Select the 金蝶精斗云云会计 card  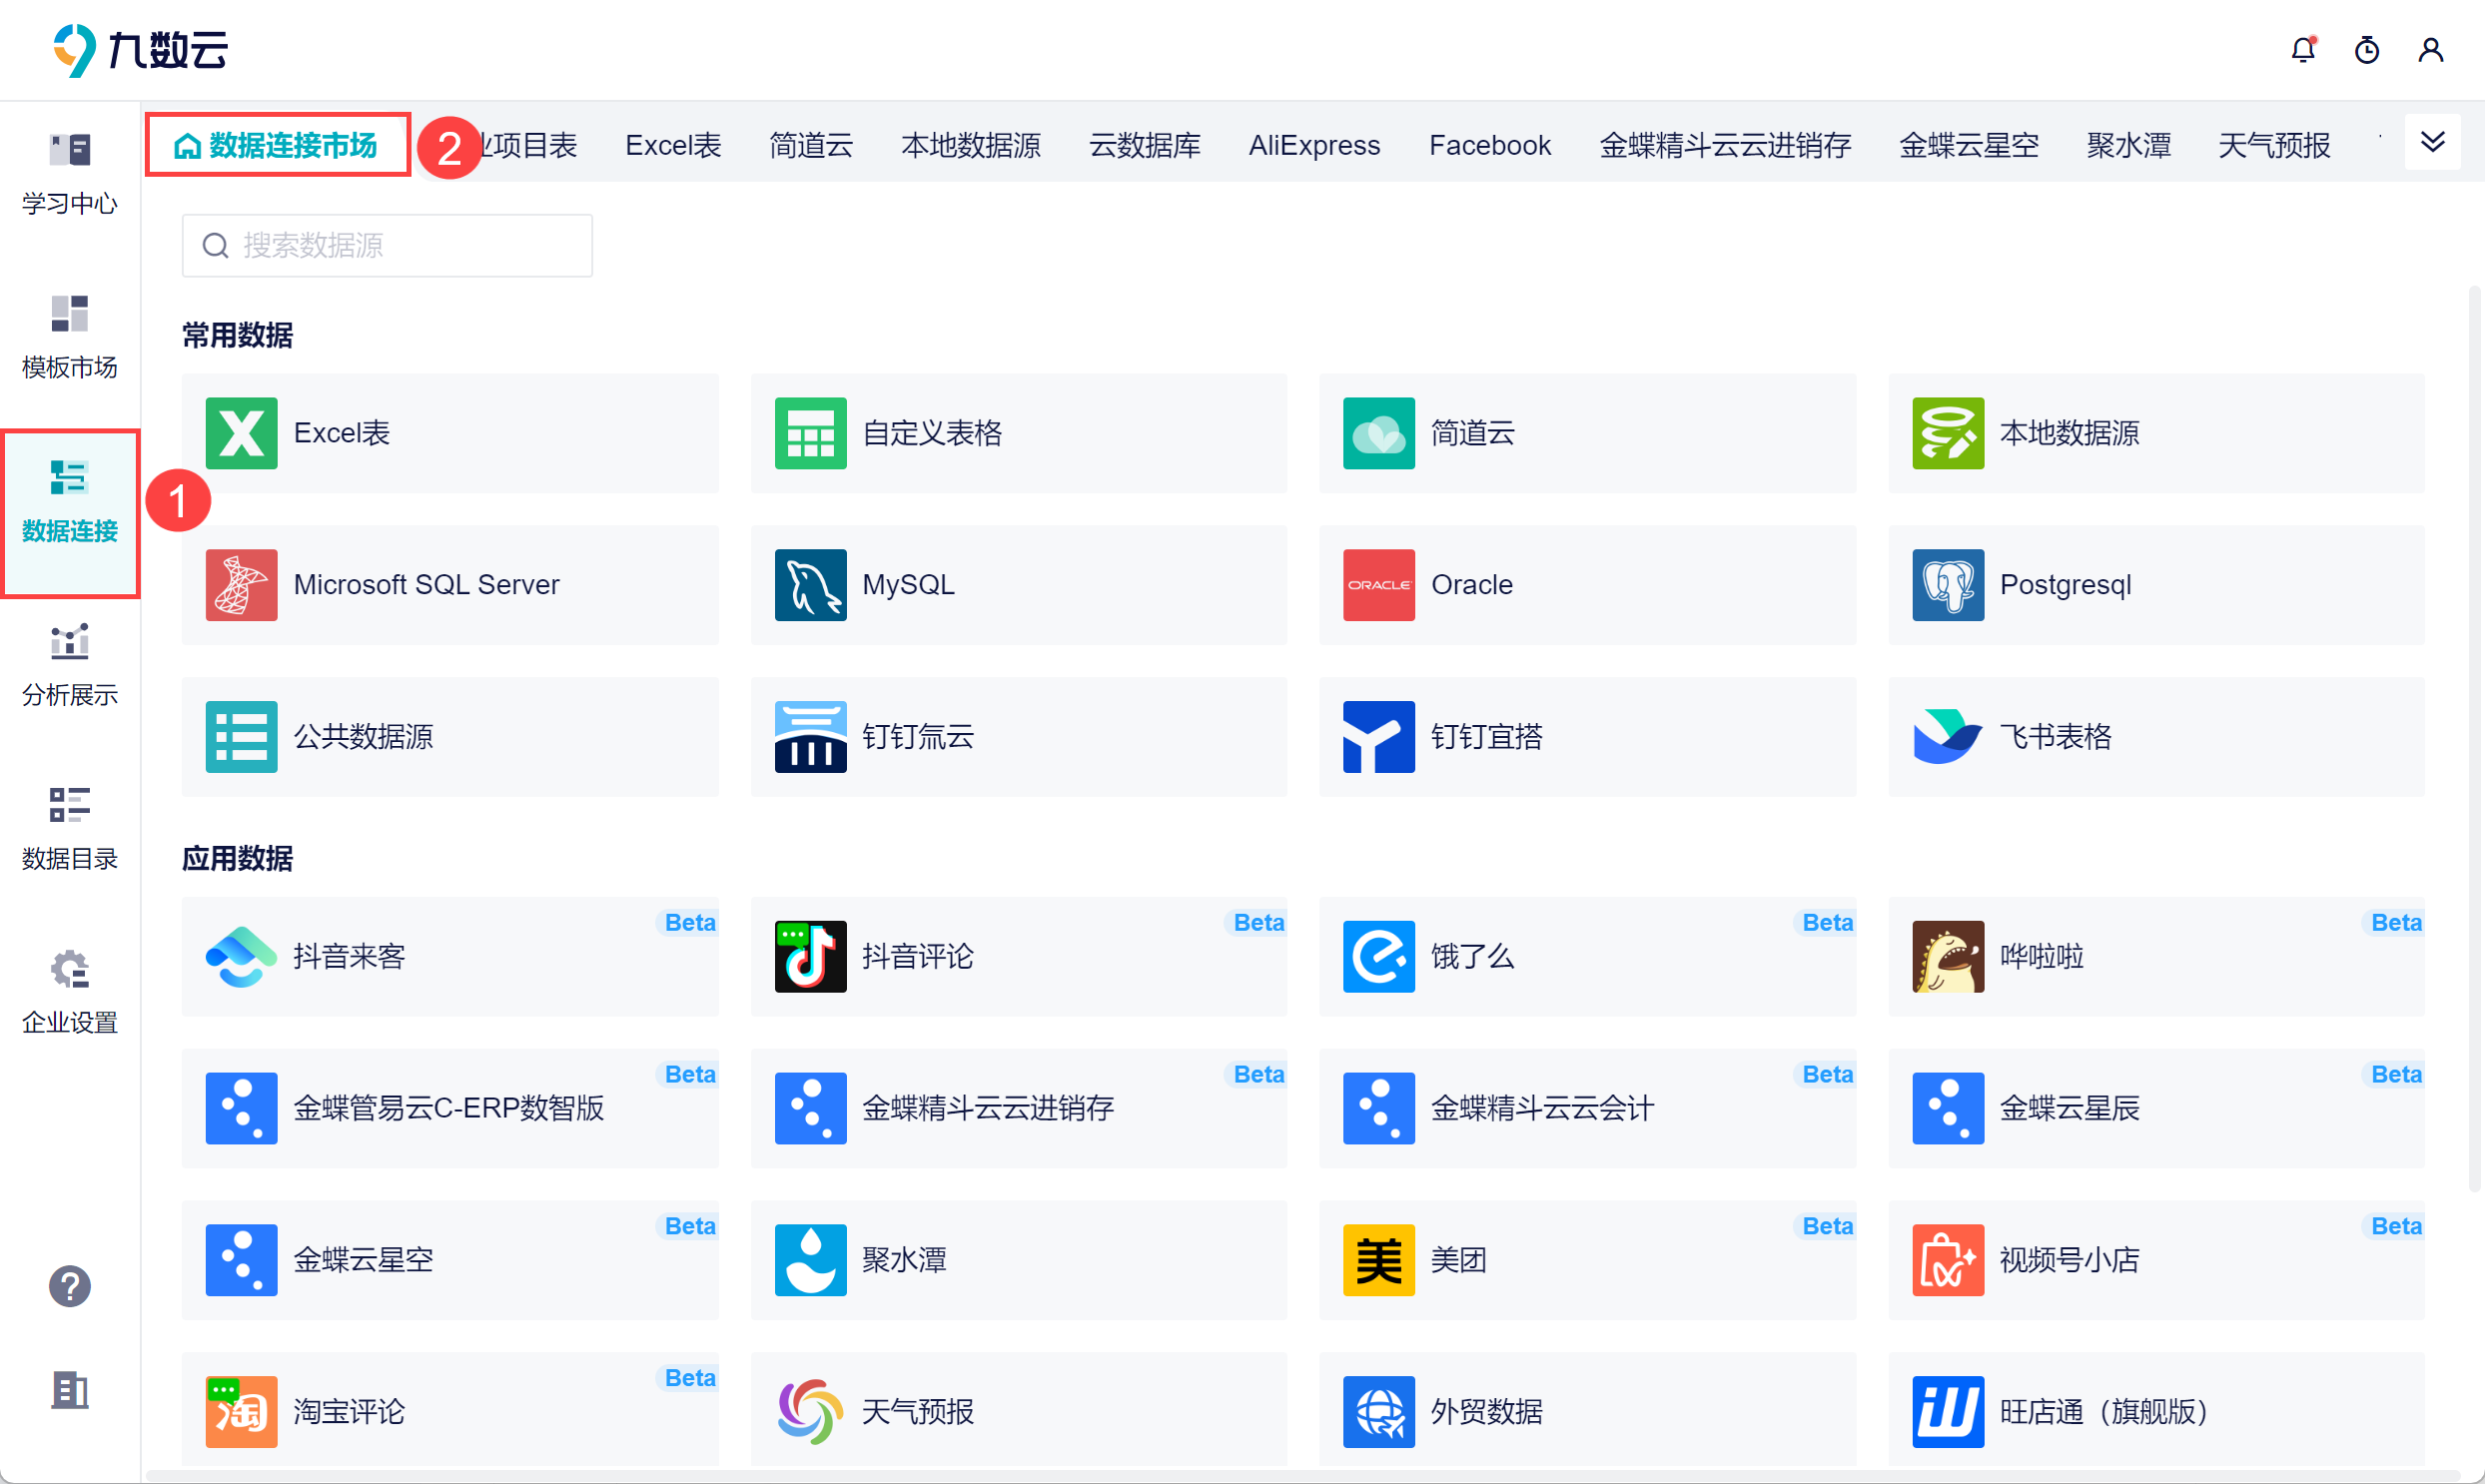[1588, 1109]
